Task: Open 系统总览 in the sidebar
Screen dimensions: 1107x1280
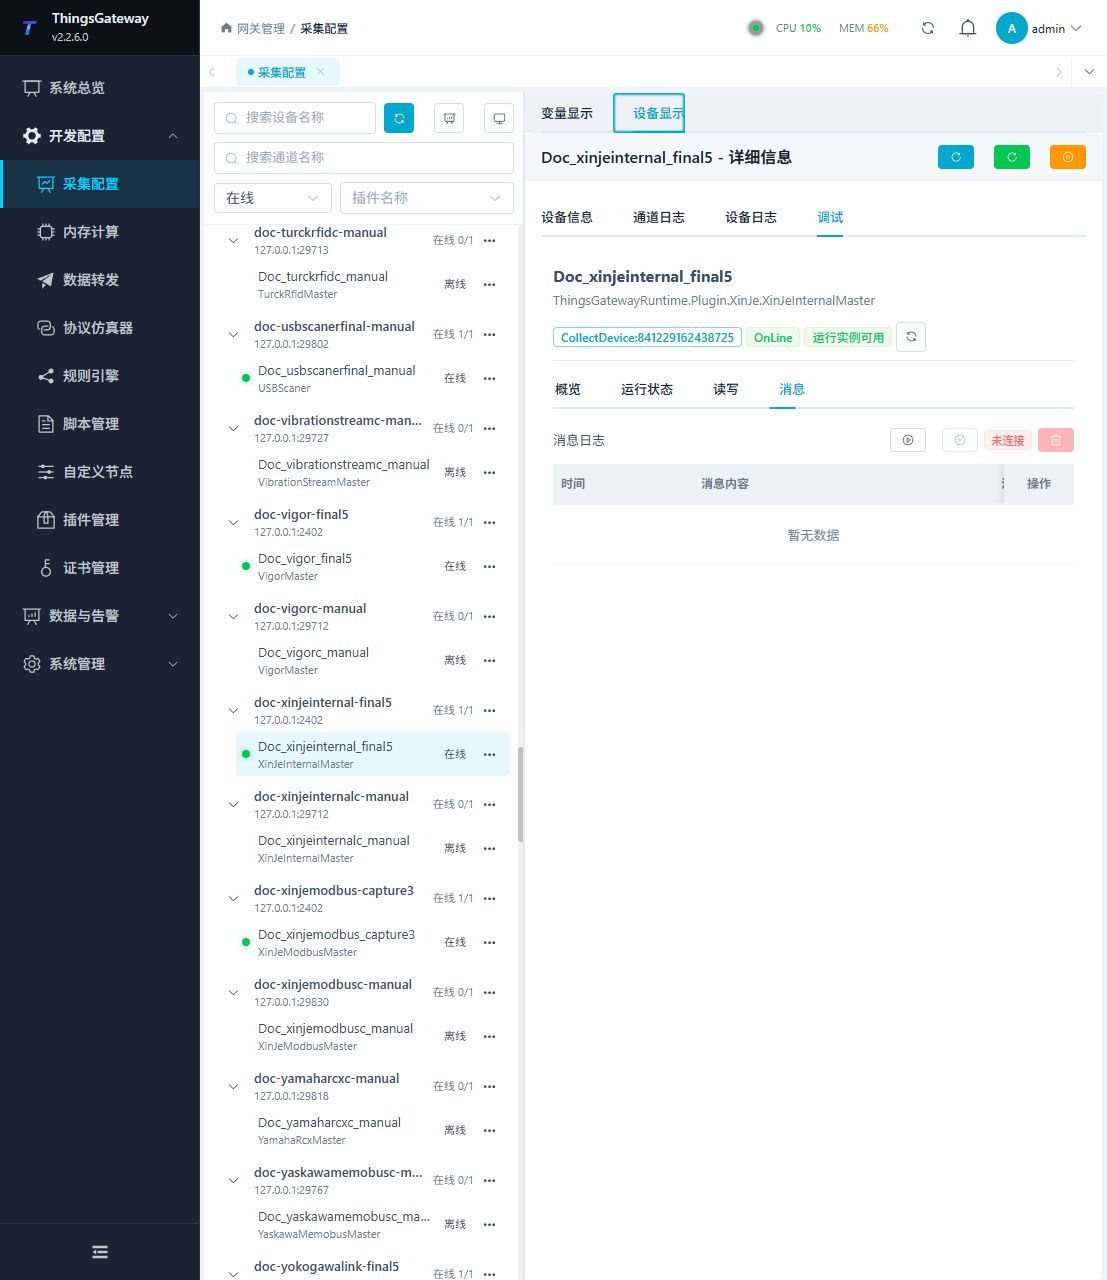Action: 100,88
